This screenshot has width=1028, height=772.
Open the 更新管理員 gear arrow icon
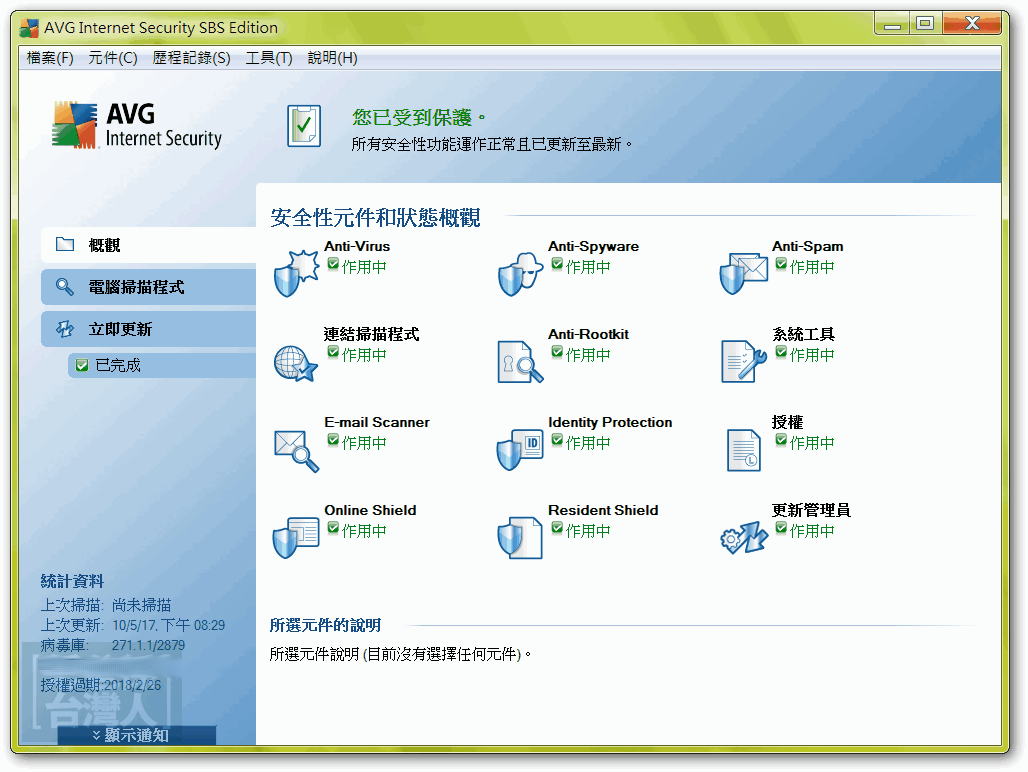pyautogui.click(x=743, y=538)
